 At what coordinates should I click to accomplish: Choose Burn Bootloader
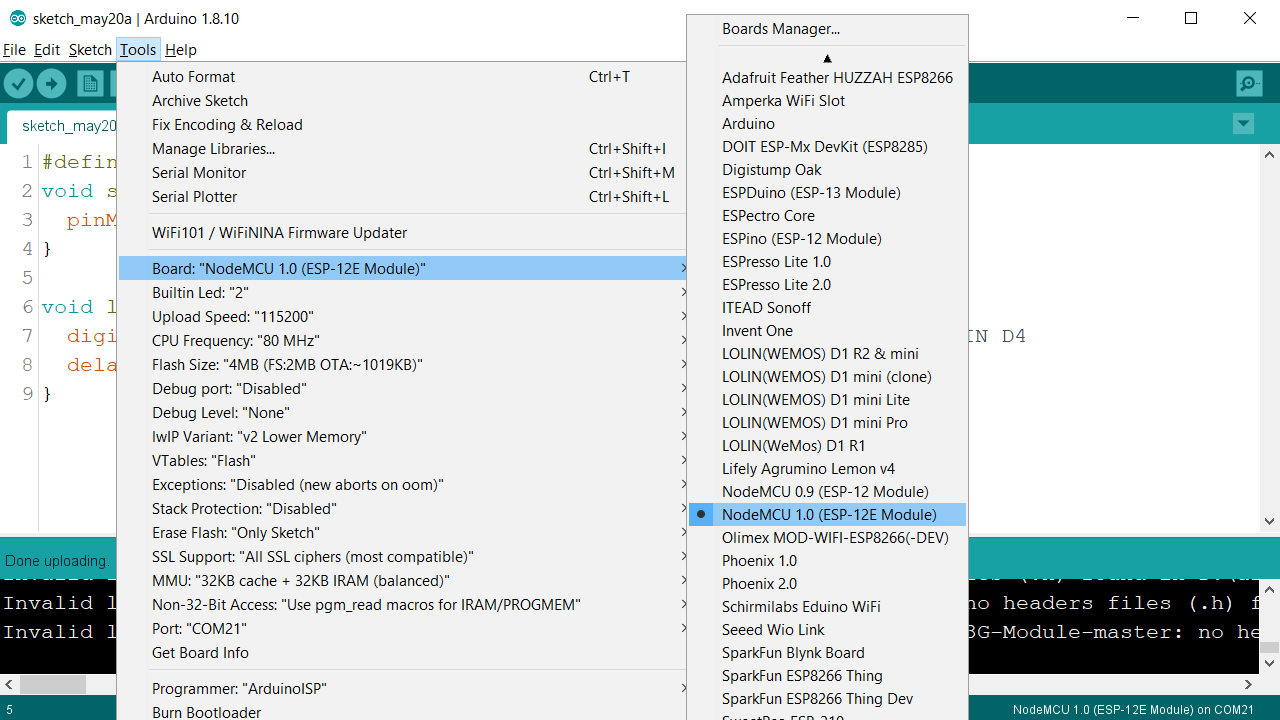(404, 712)
